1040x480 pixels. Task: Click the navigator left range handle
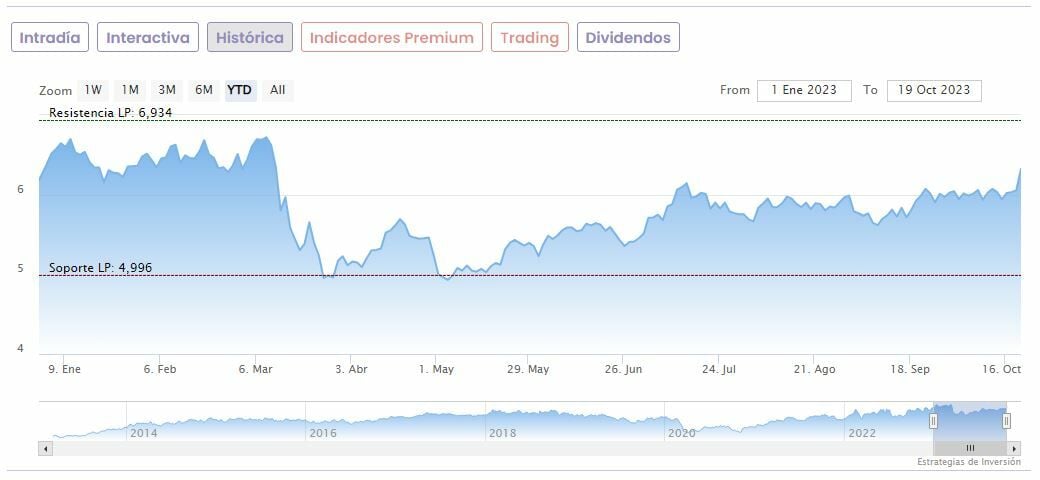933,421
